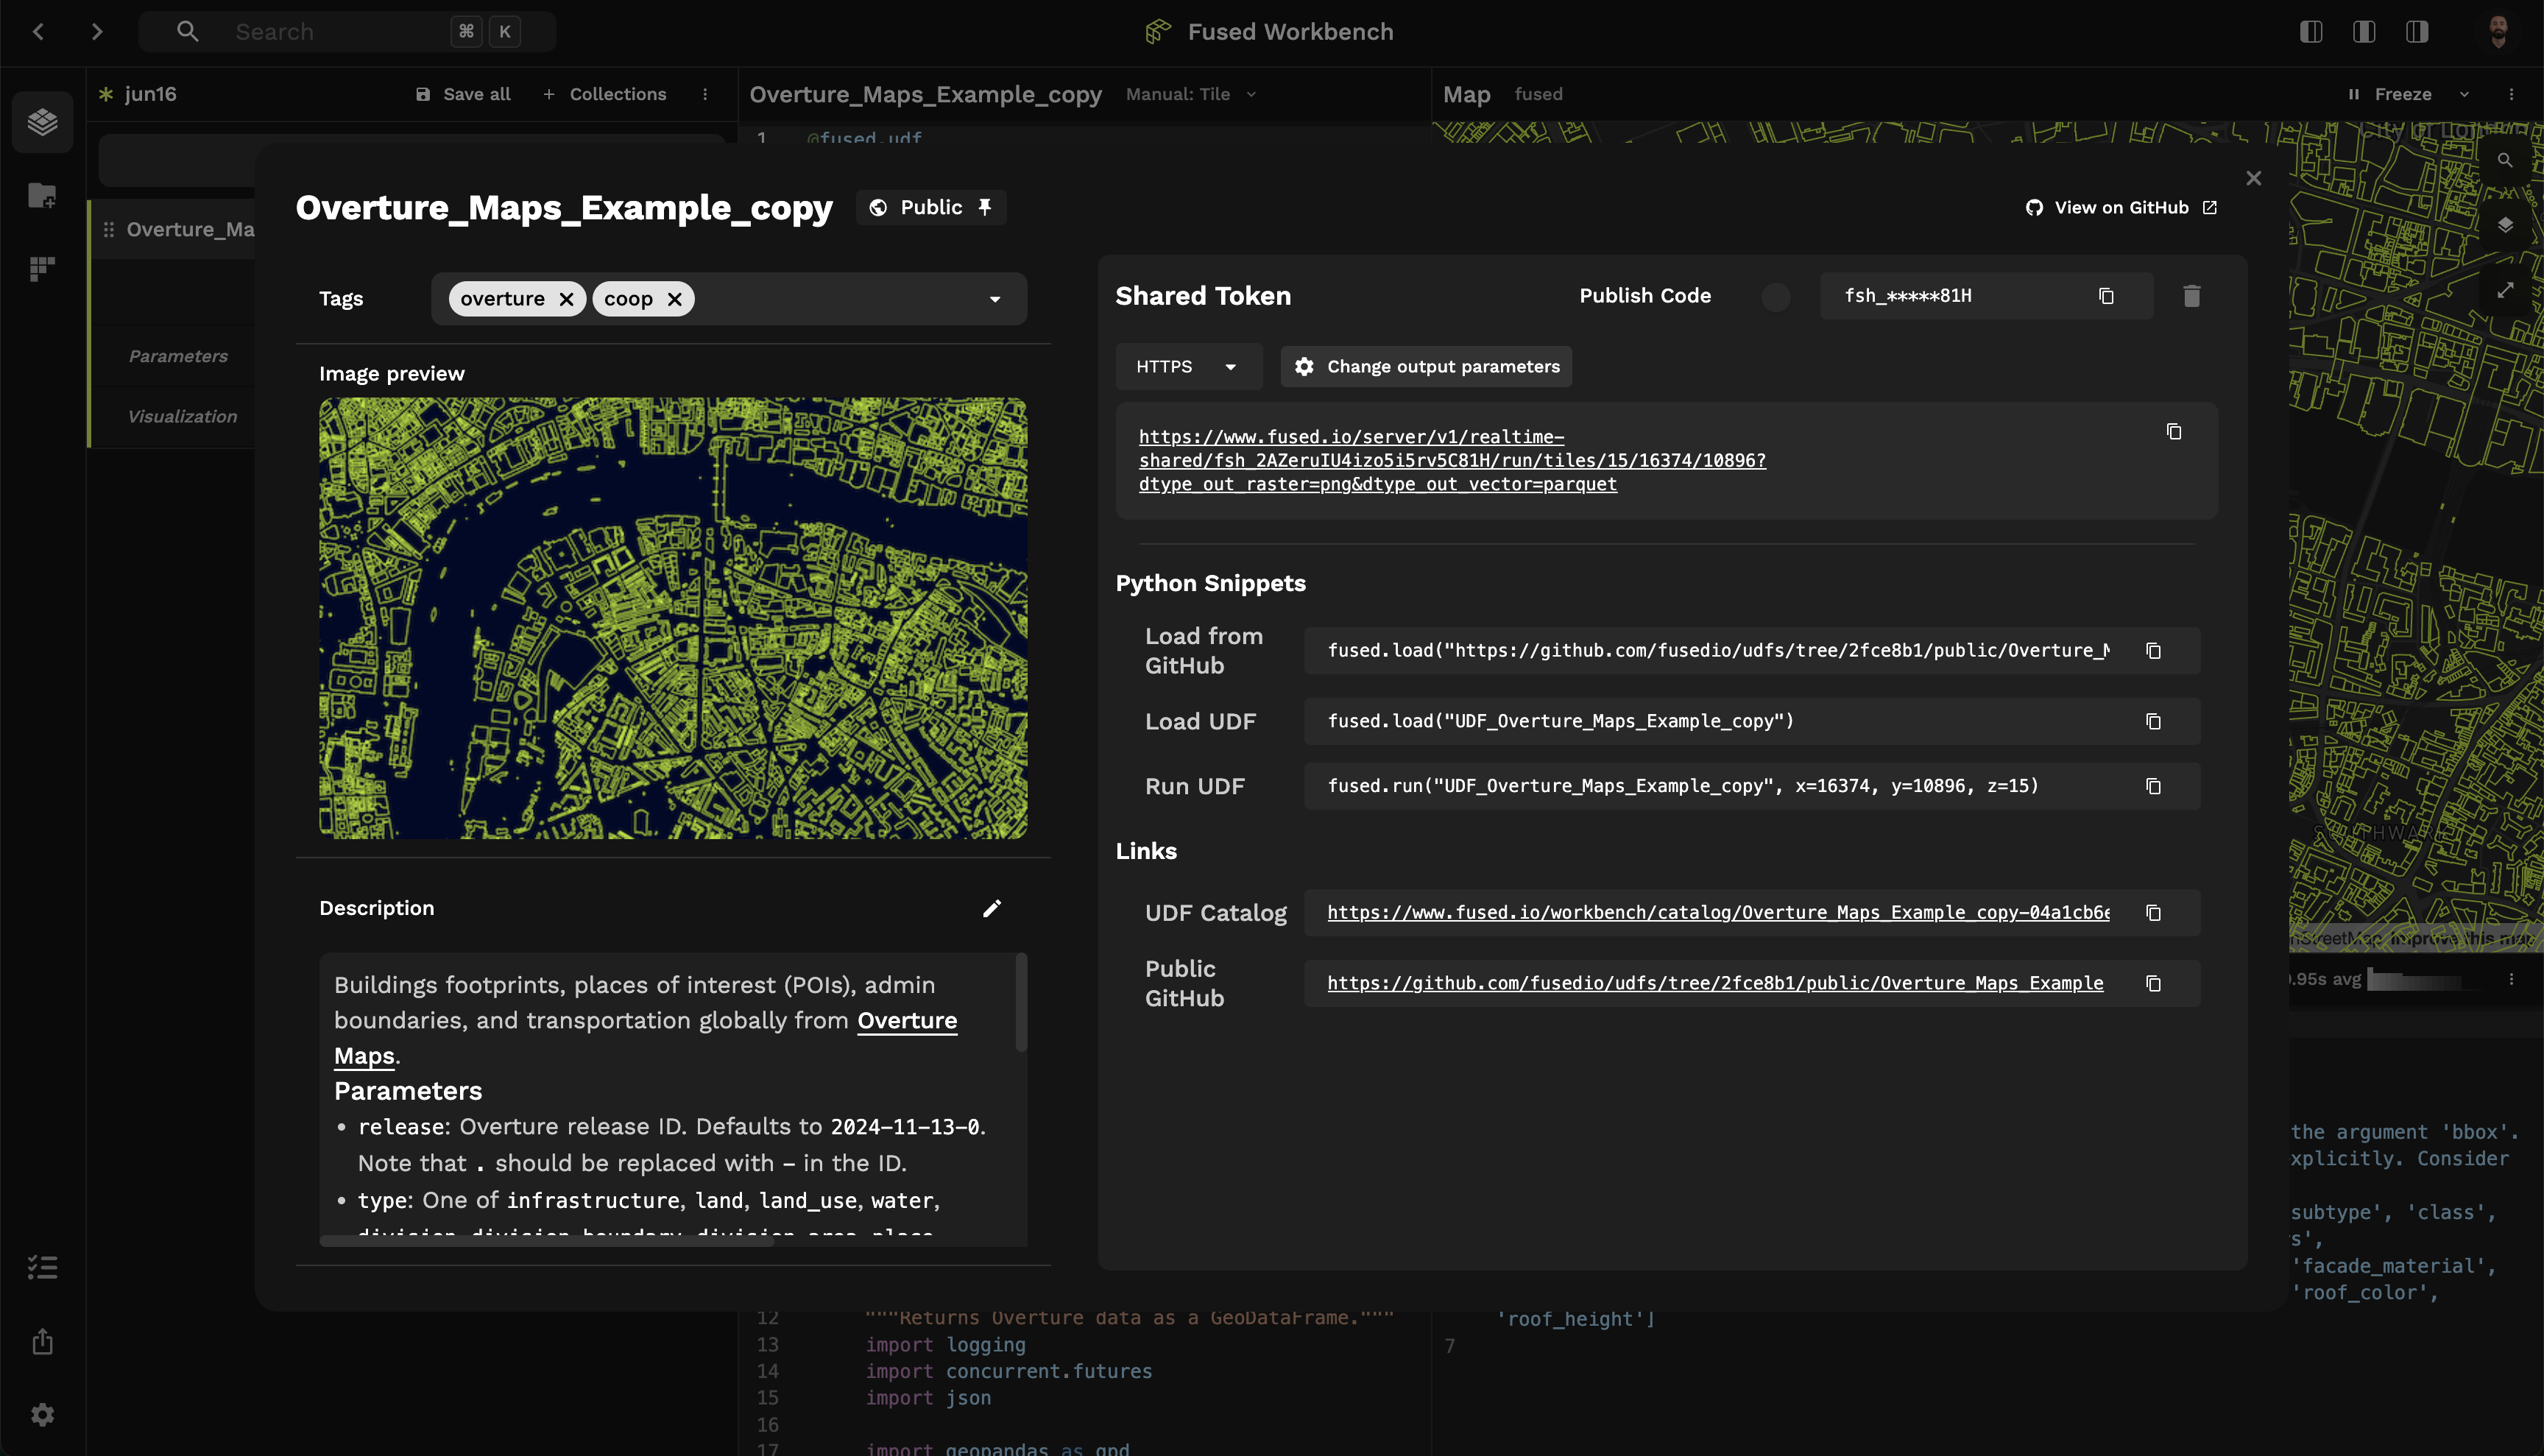Click the Run UDF snippet text
The image size is (2544, 1456).
(1683, 787)
